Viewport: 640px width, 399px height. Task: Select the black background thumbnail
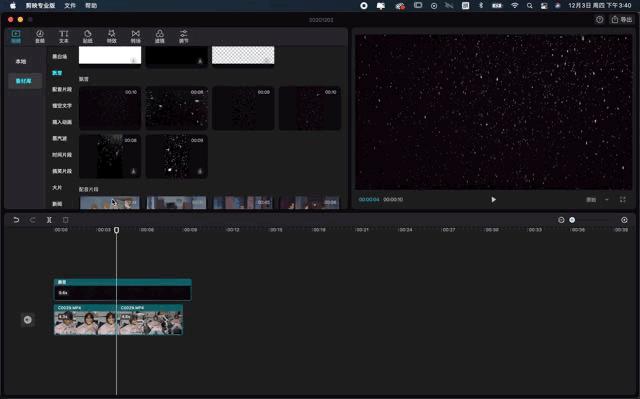[x=177, y=55]
